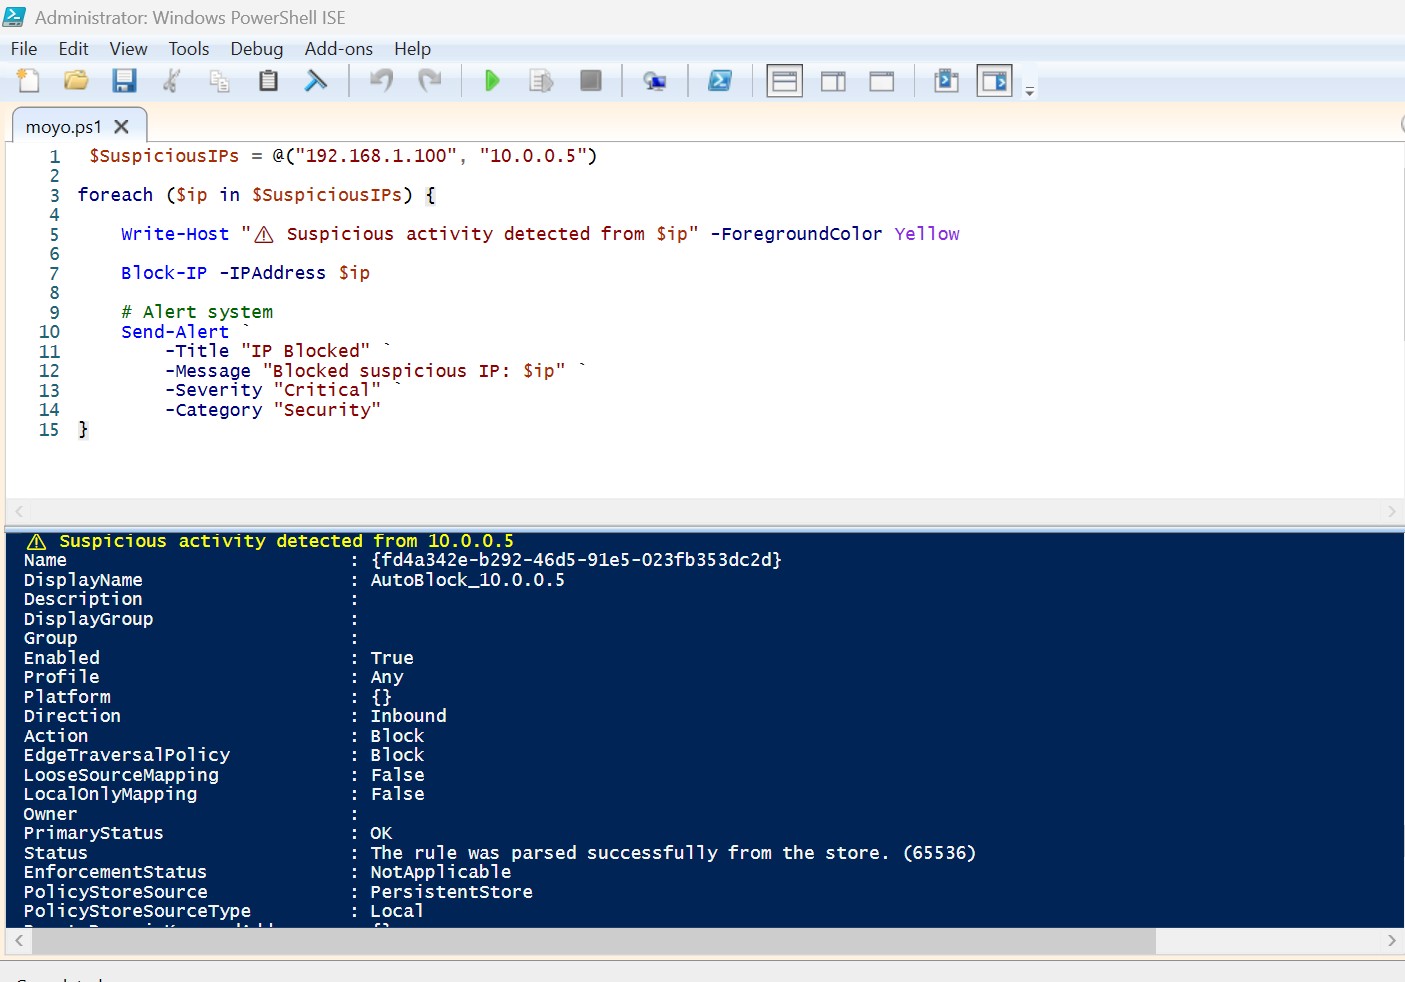This screenshot has width=1405, height=982.
Task: Click the Yellow color argument on line 5
Action: [927, 234]
